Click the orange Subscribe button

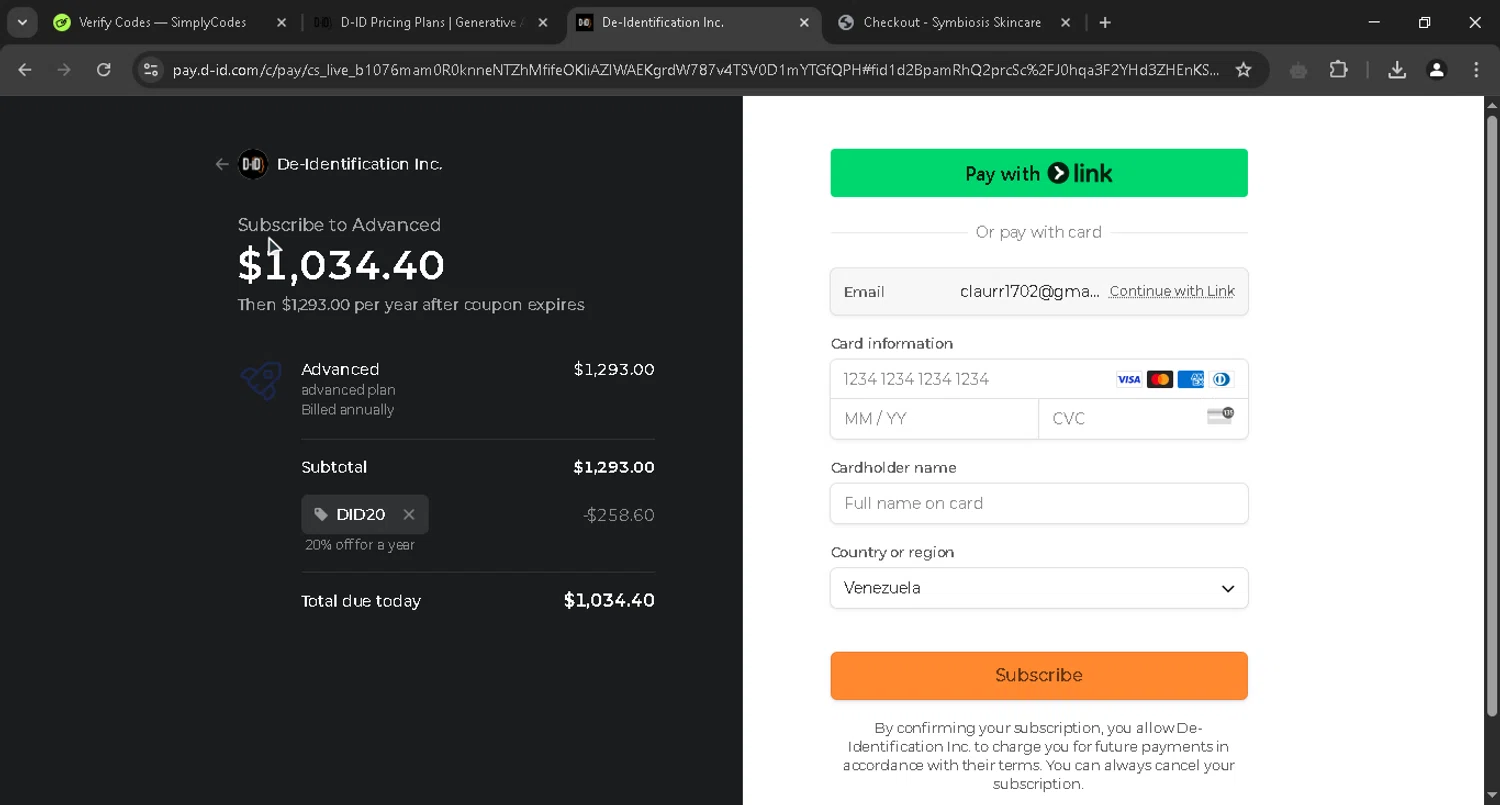coord(1039,676)
